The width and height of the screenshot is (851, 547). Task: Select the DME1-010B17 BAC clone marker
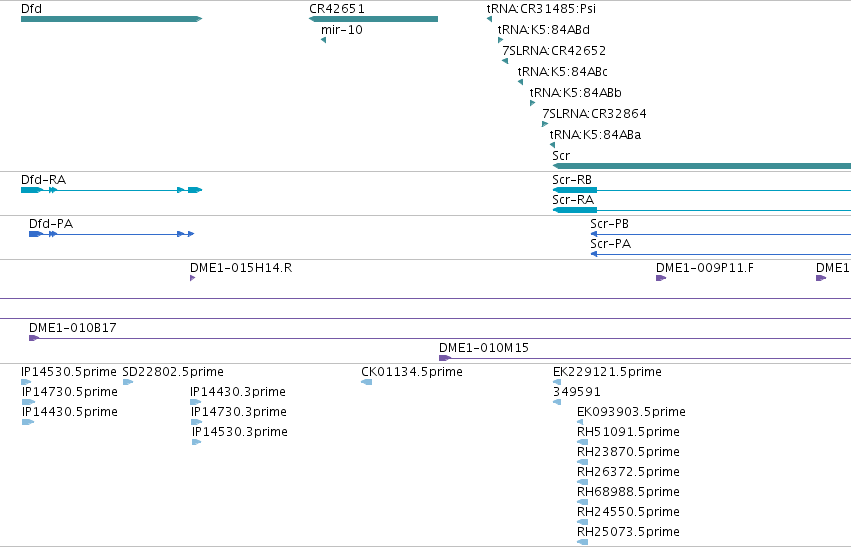tap(34, 338)
